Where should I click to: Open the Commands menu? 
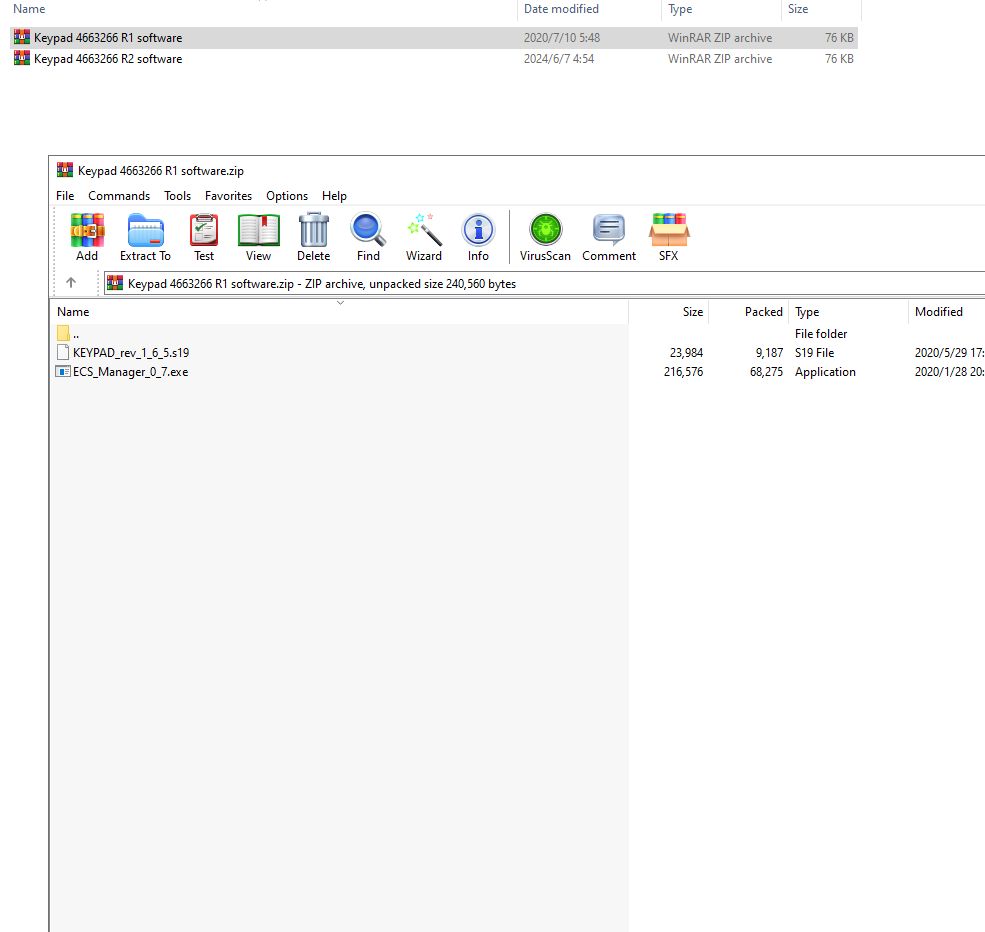119,196
